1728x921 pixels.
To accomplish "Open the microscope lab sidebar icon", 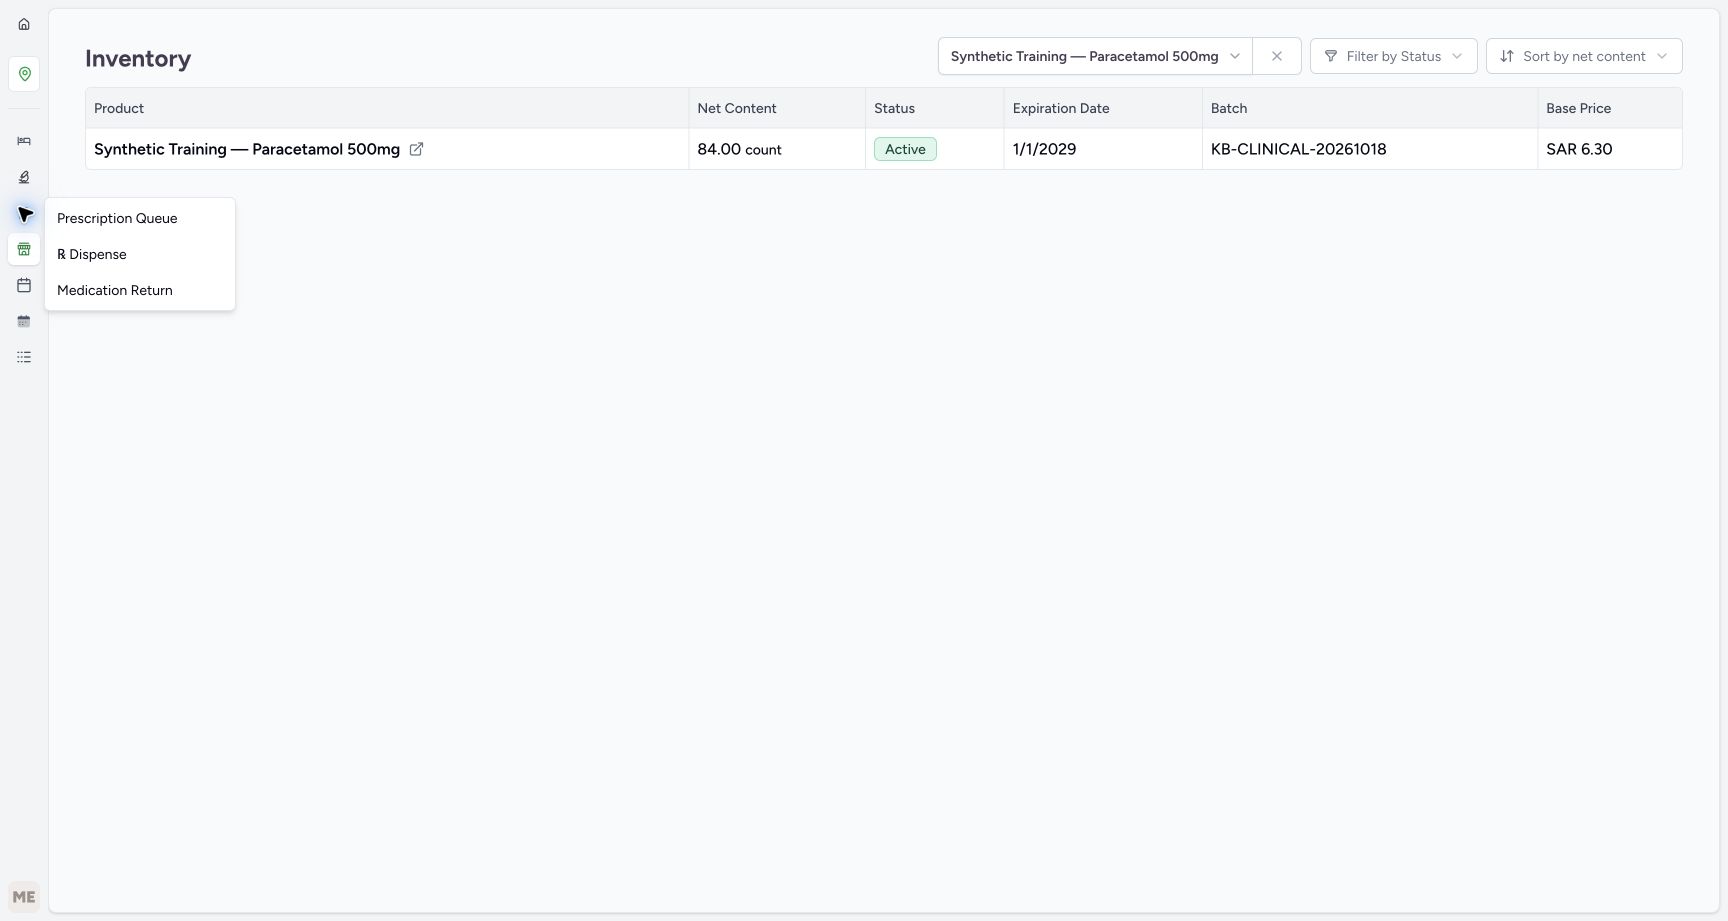I will [24, 177].
